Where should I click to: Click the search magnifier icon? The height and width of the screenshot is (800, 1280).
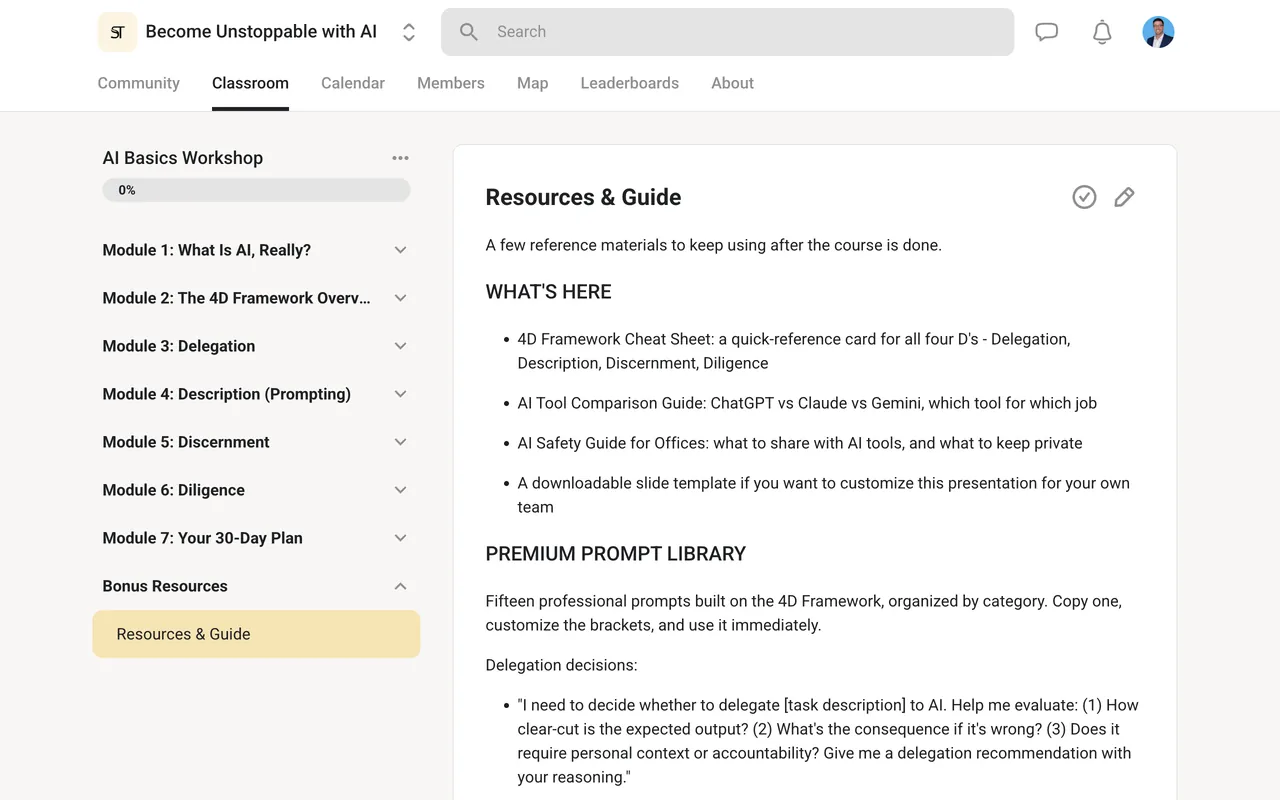click(x=469, y=32)
